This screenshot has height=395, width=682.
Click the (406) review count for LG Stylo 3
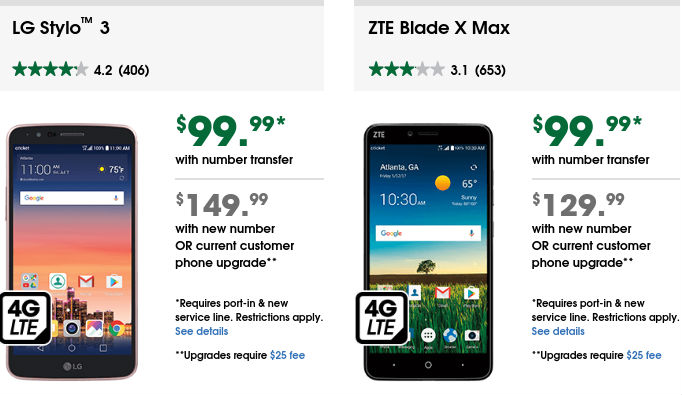(x=134, y=70)
